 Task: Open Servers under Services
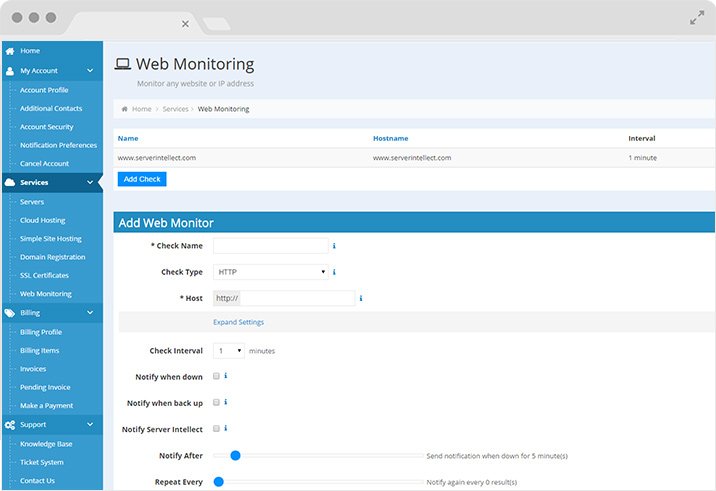point(32,202)
